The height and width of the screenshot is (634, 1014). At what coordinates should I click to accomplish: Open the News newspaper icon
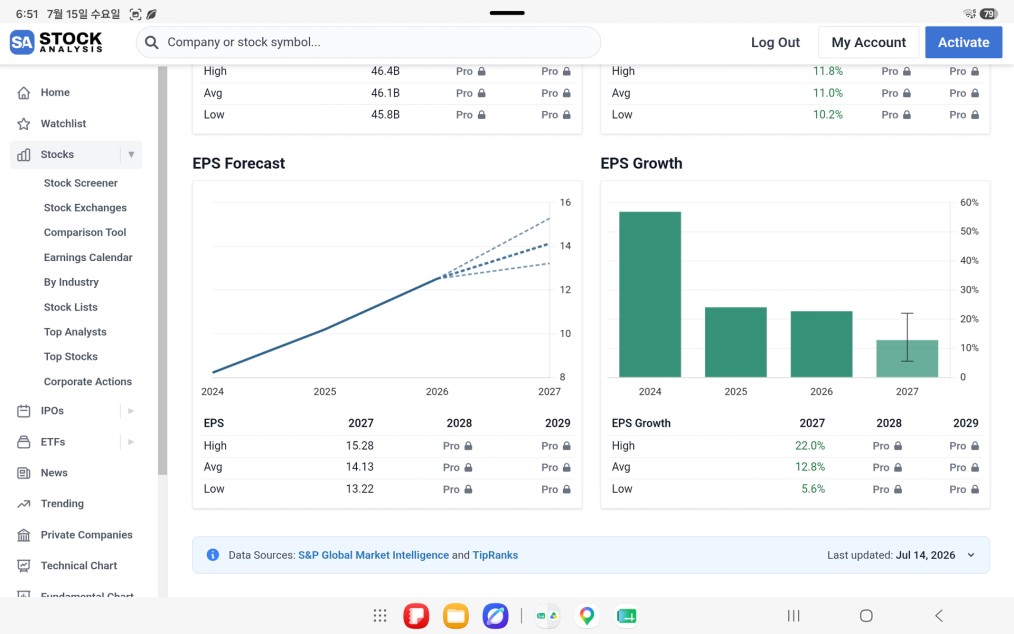(24, 473)
